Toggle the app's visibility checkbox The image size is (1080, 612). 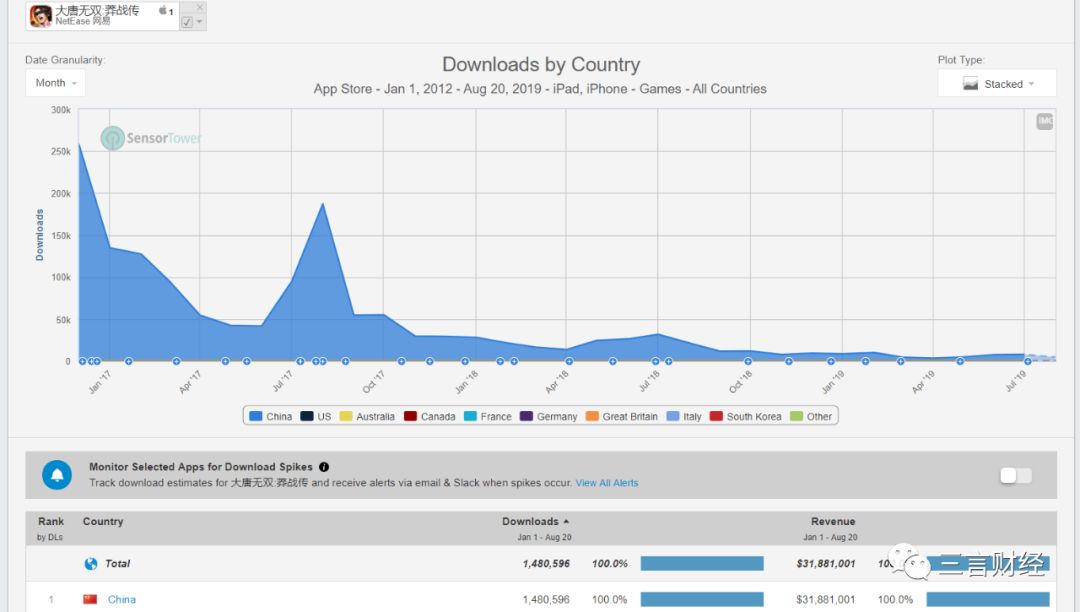point(187,22)
